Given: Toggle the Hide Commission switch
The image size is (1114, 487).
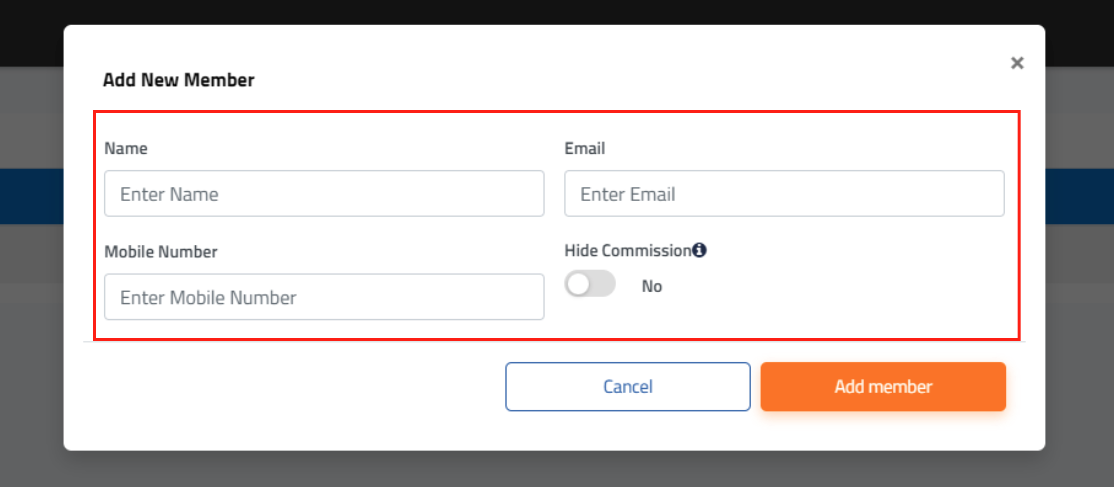Looking at the screenshot, I should pyautogui.click(x=590, y=285).
